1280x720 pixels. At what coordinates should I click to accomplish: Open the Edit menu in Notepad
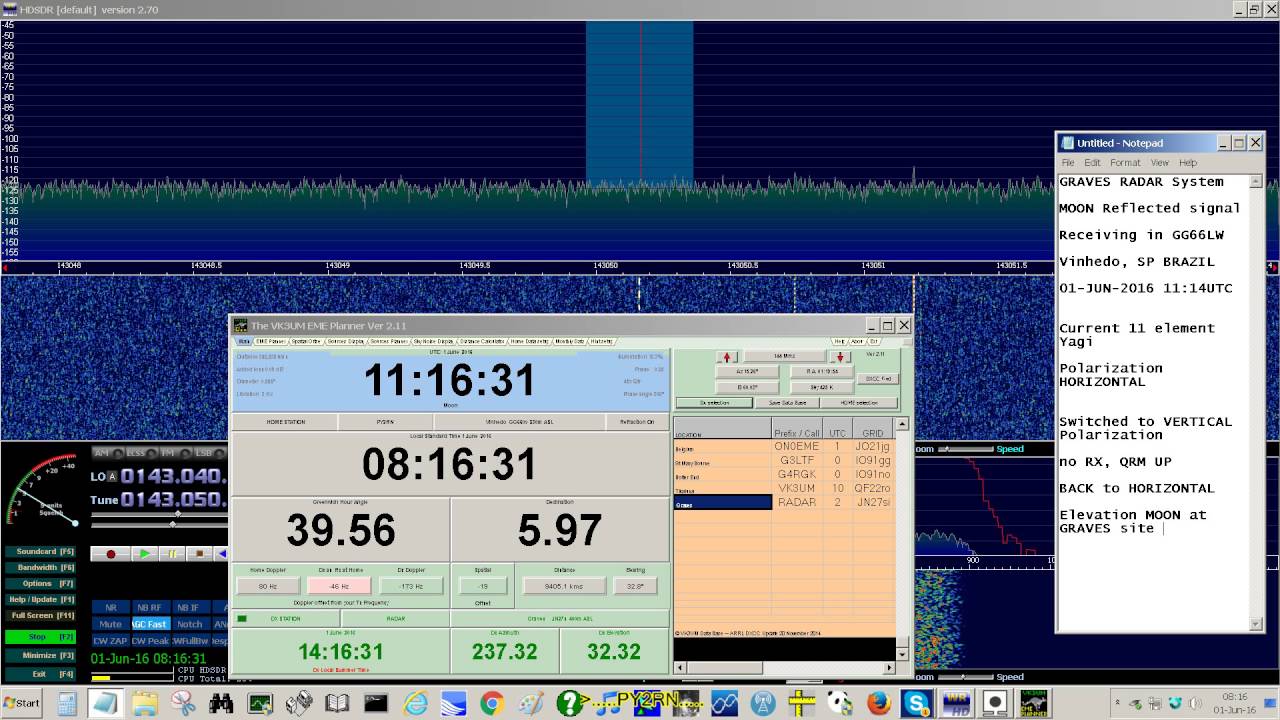pos(1092,162)
